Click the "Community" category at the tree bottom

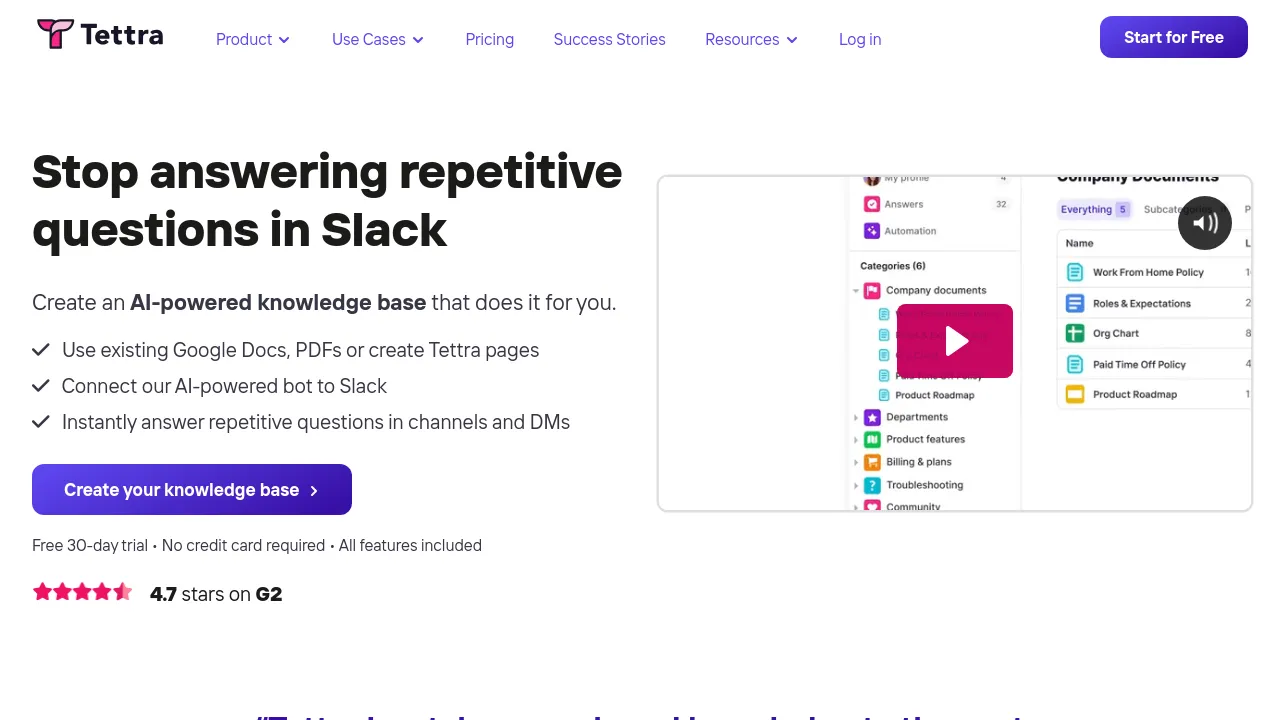[x=913, y=507]
